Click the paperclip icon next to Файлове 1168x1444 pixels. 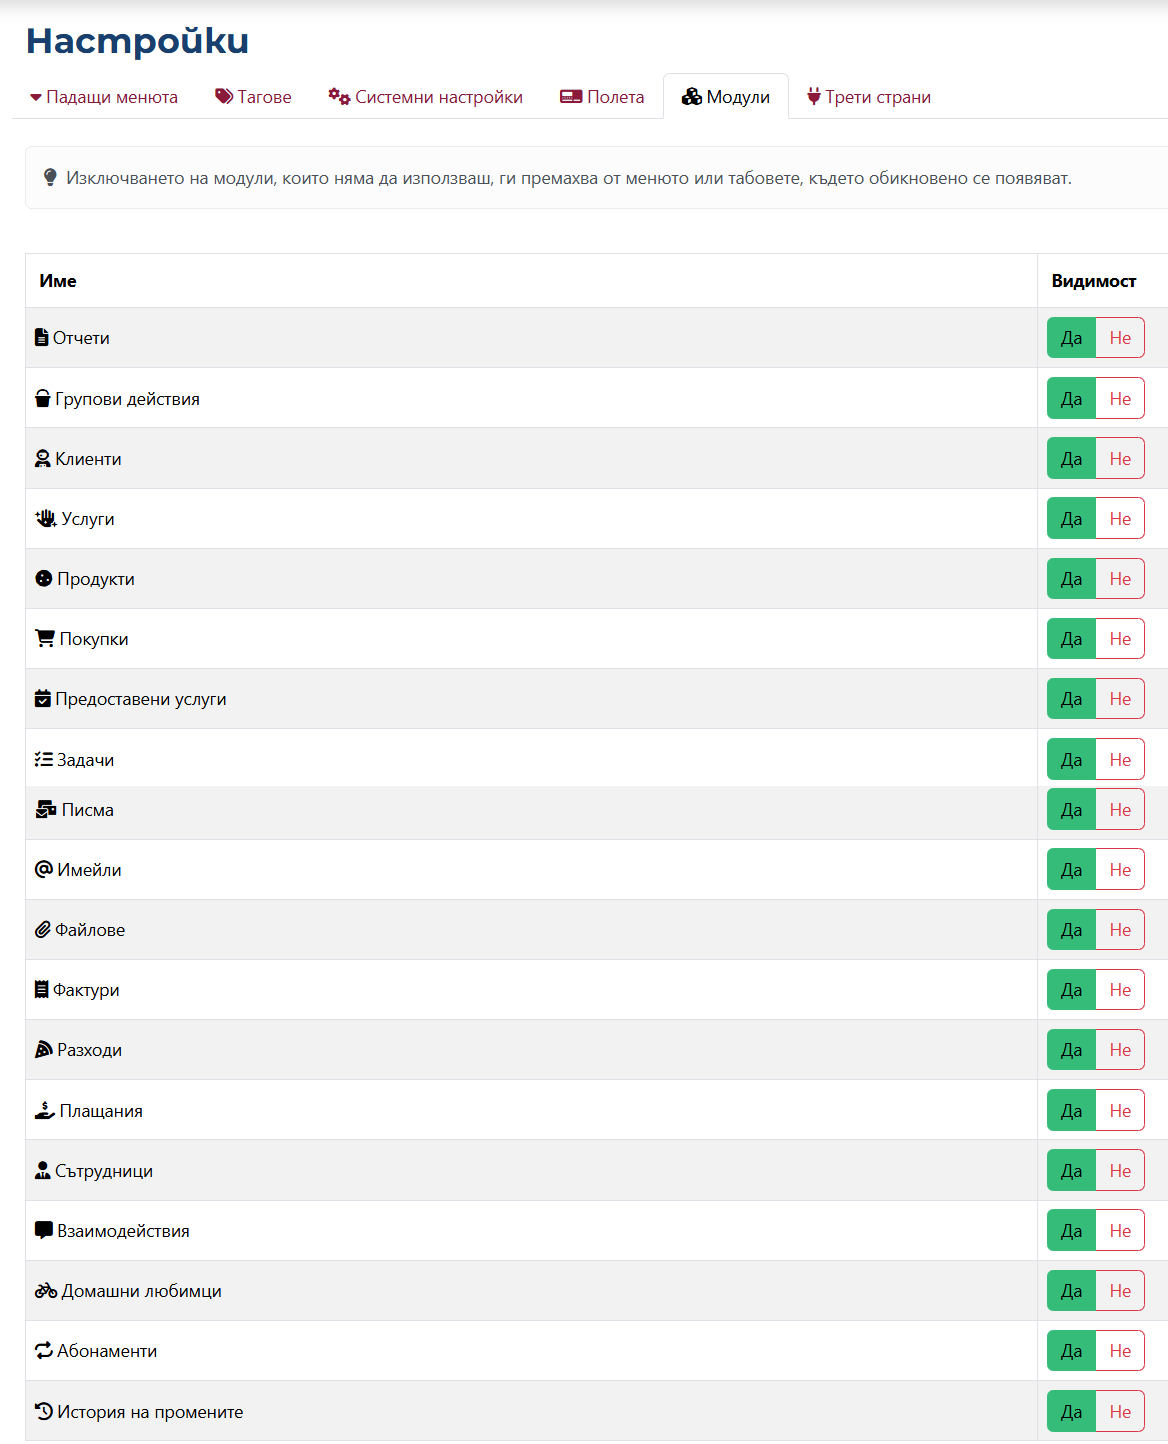click(x=43, y=930)
